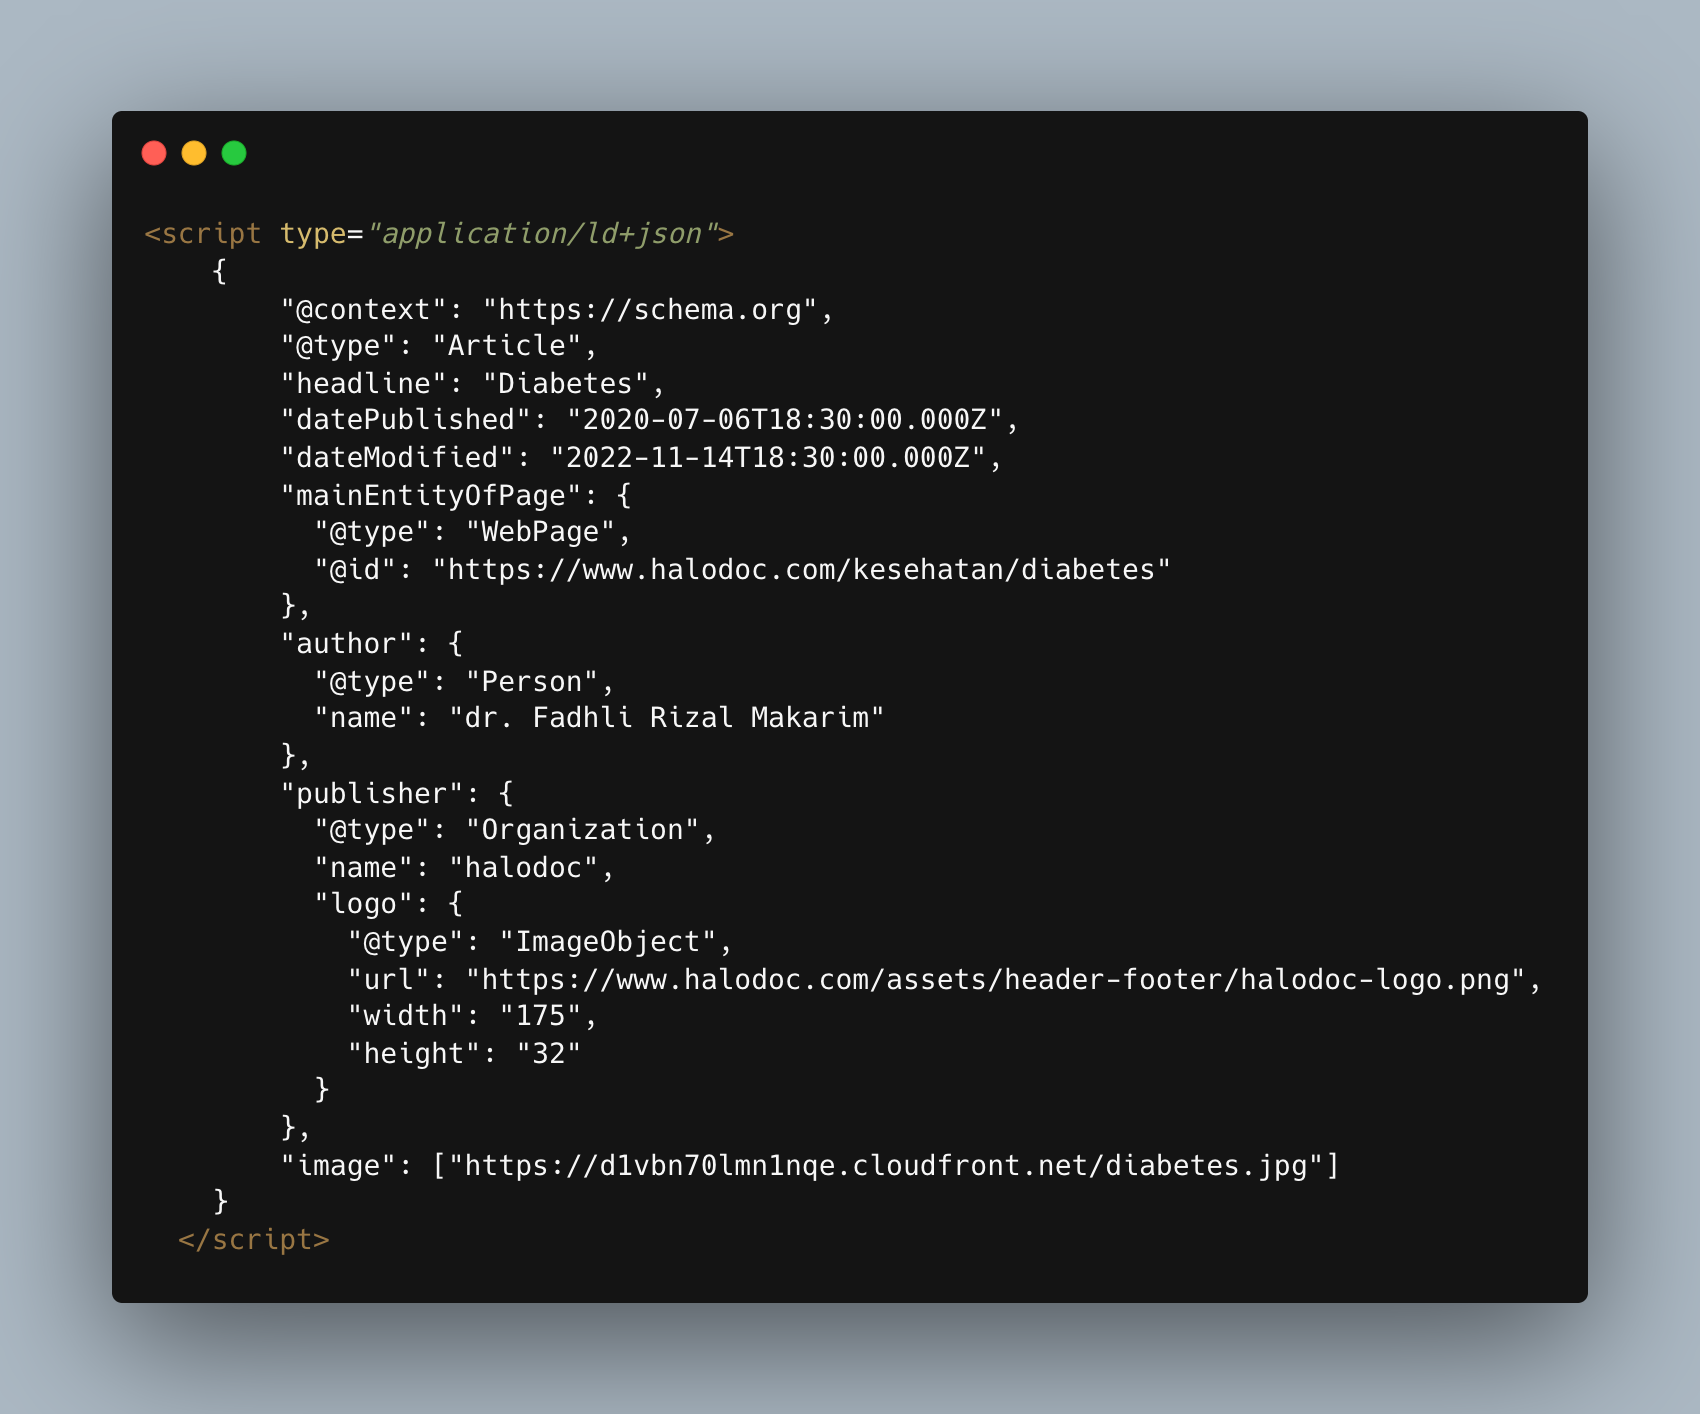This screenshot has width=1700, height=1414.
Task: Click the red close window dot
Action: pyautogui.click(x=154, y=153)
